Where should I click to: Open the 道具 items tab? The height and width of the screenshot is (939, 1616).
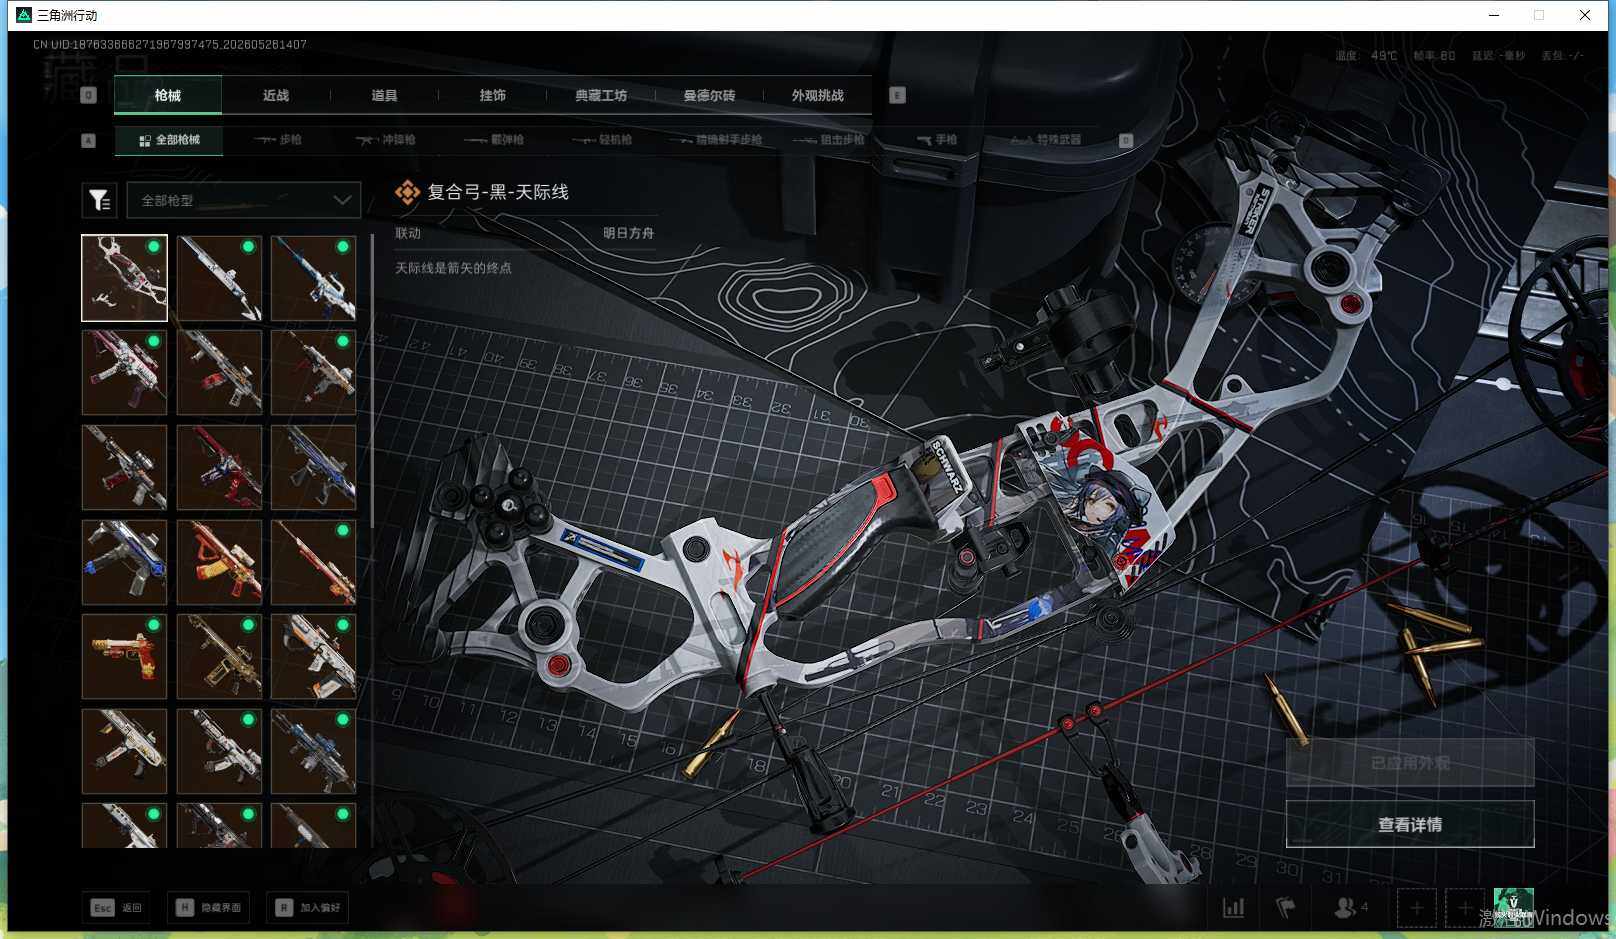[x=384, y=96]
